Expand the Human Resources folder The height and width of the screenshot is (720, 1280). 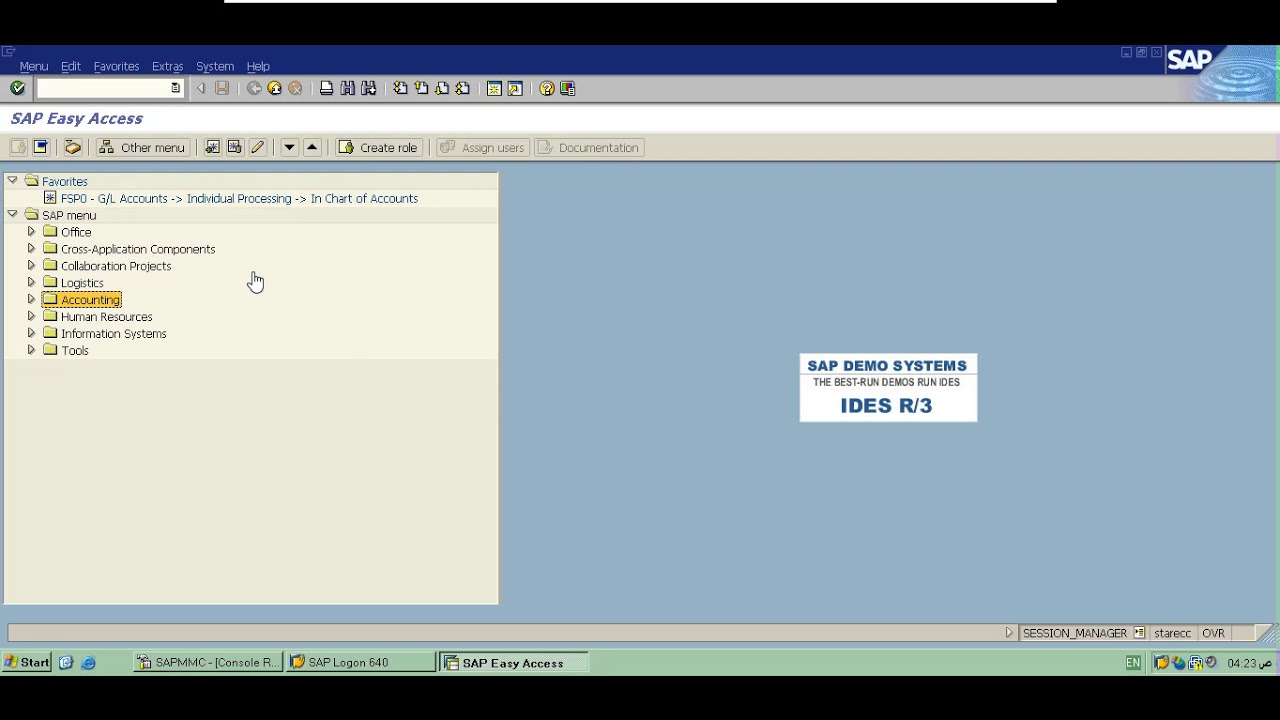point(31,317)
